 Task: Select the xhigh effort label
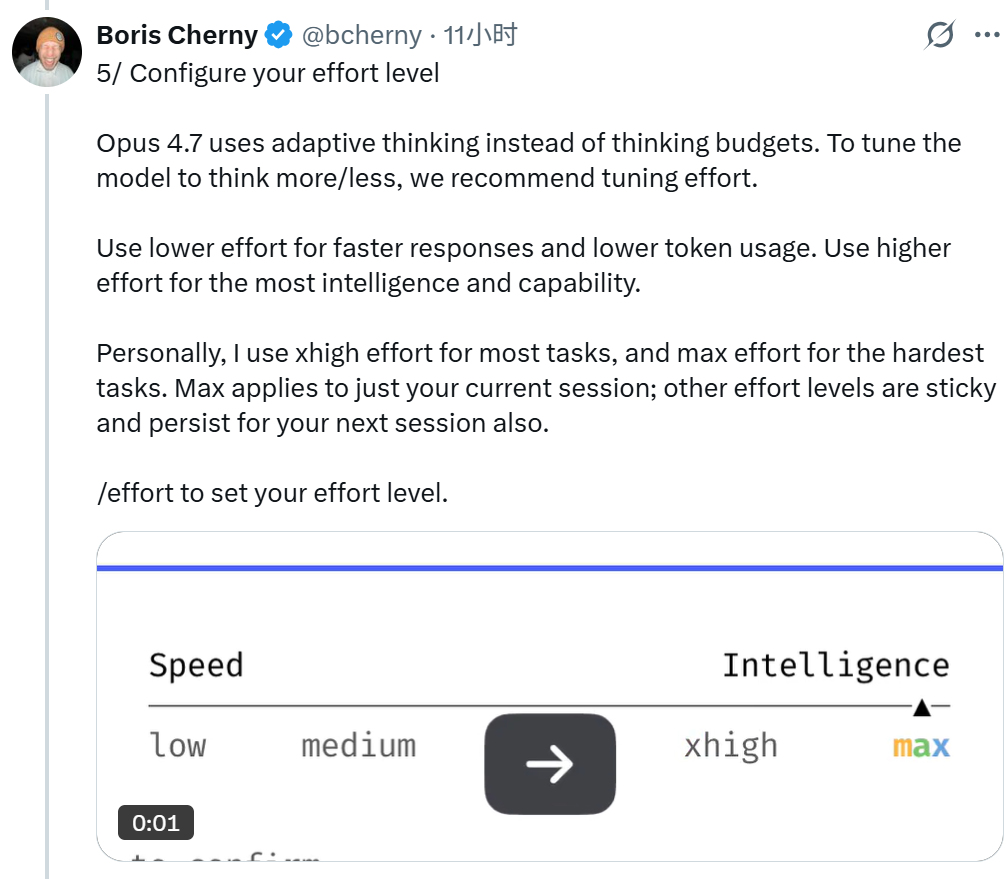tap(730, 746)
